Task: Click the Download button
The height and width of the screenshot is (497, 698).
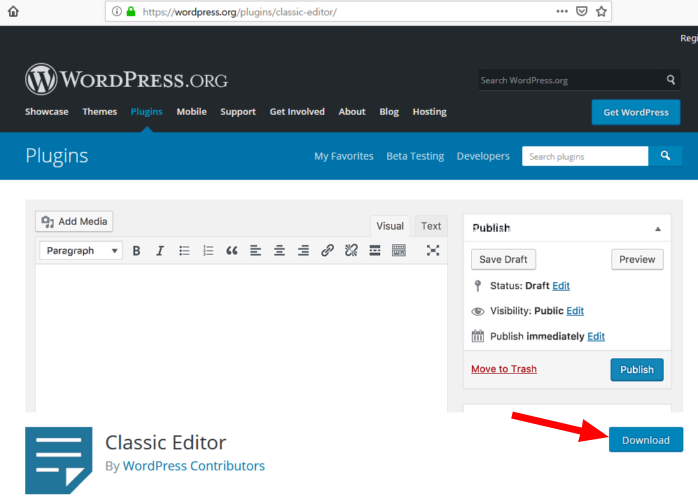Action: (646, 440)
